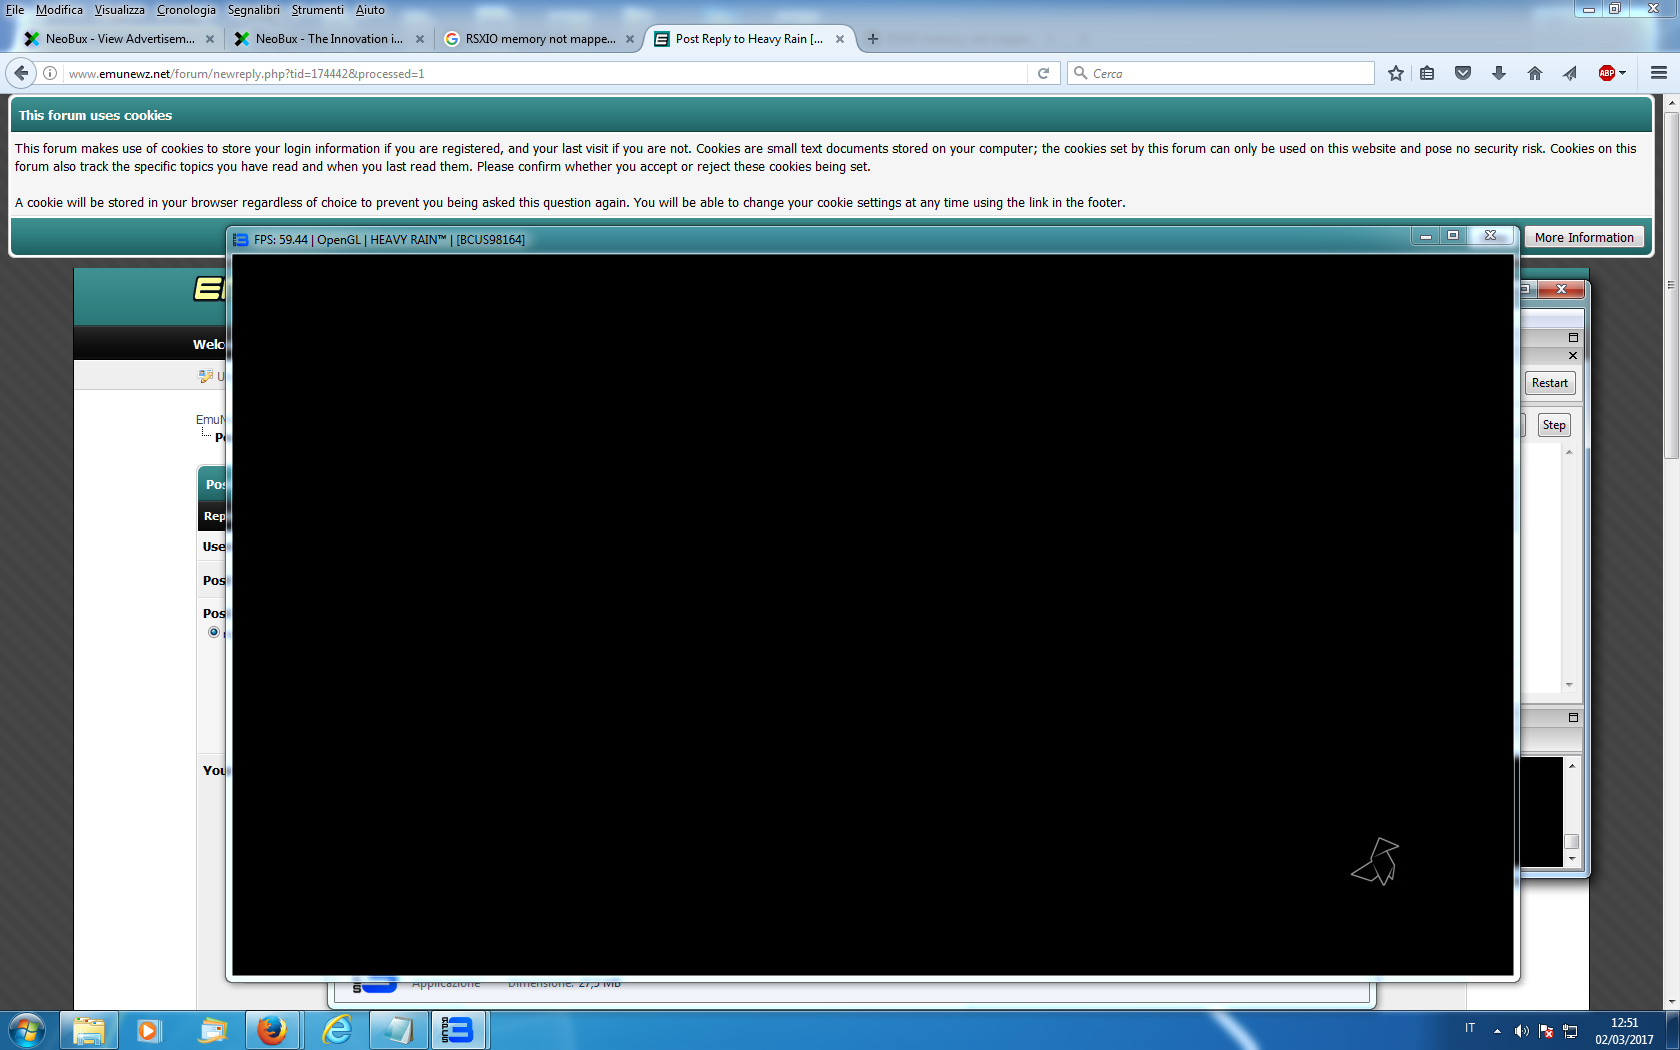Show hidden system tray icons
Screen dimensions: 1680x1050
1497,1031
